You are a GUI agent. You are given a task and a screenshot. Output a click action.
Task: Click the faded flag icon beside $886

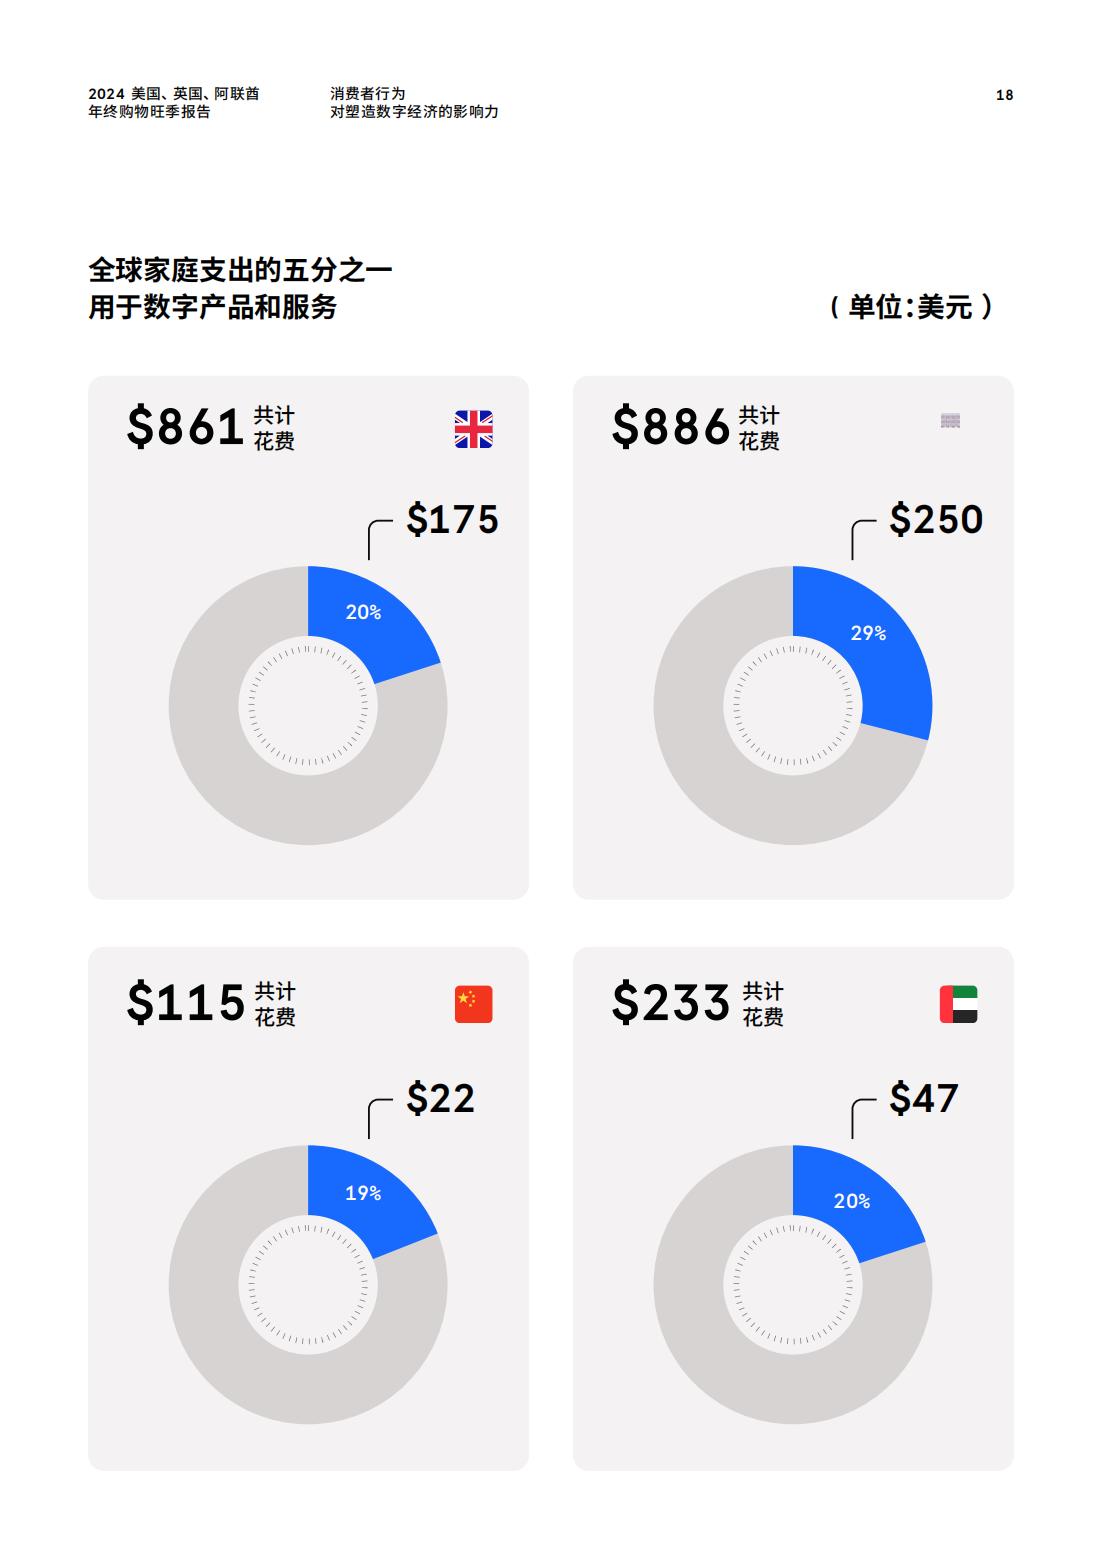[x=950, y=421]
